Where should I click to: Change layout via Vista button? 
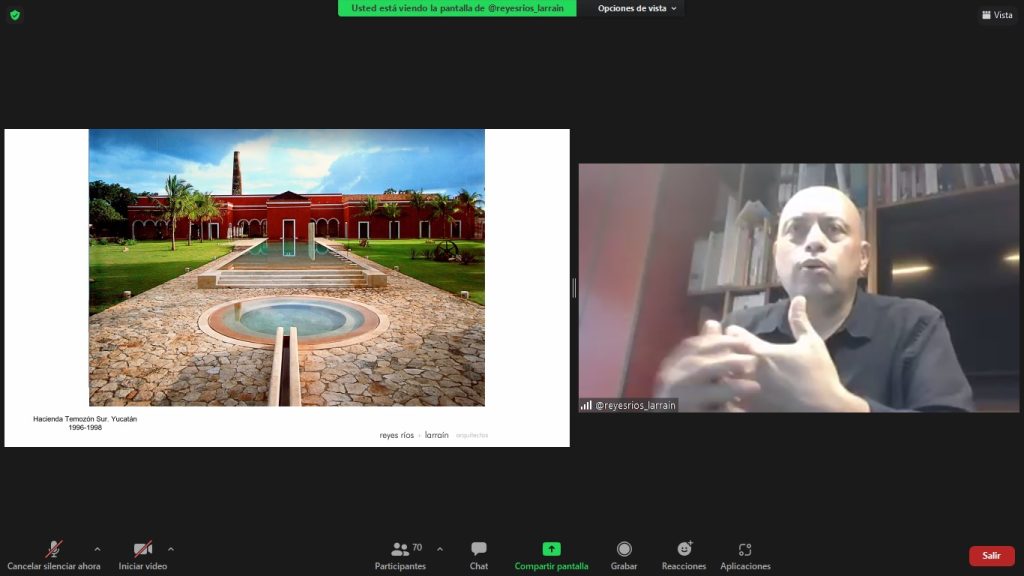click(x=997, y=14)
